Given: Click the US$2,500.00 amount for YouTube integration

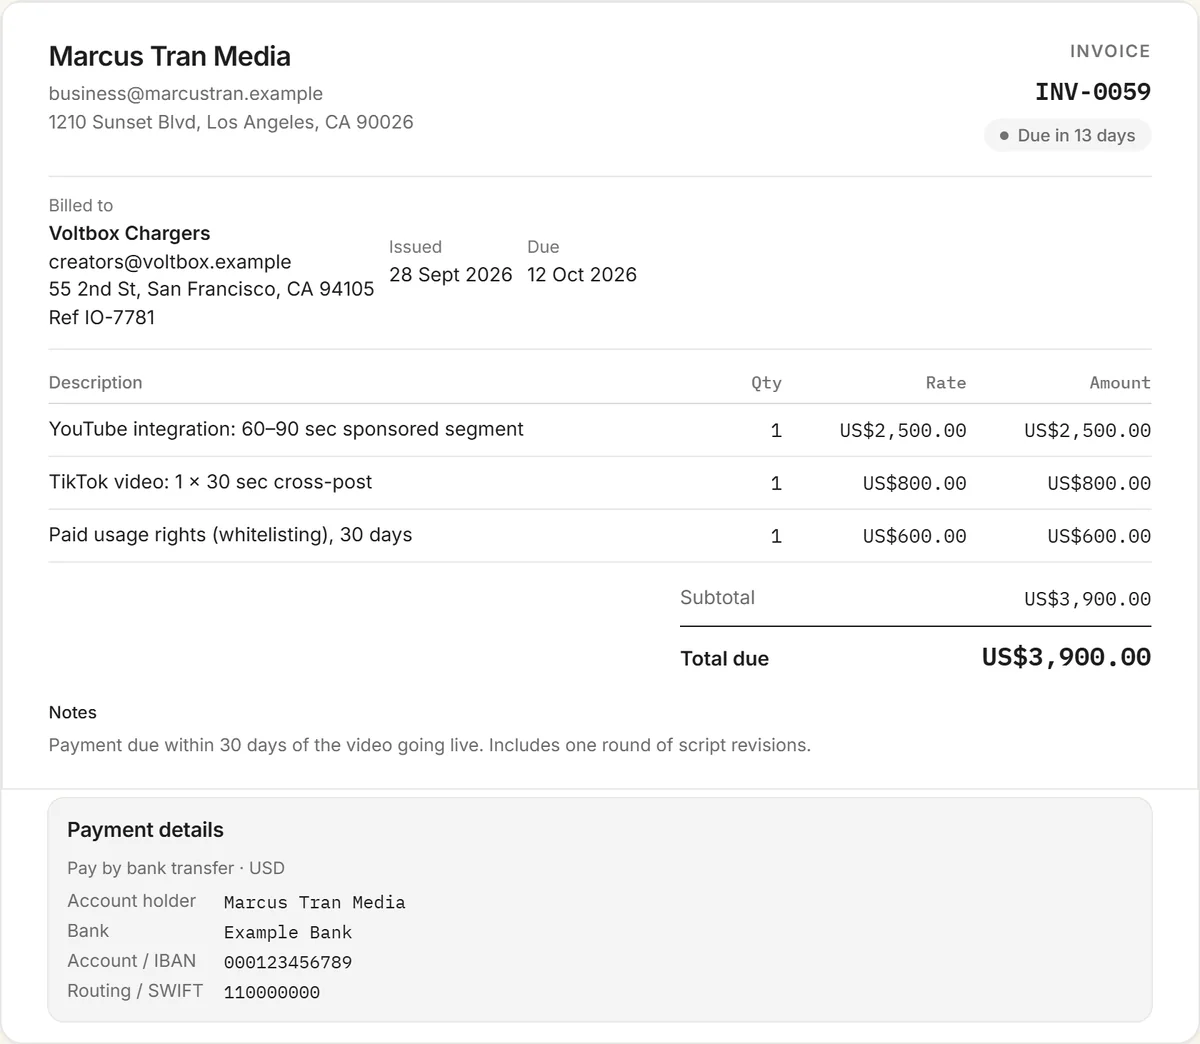Looking at the screenshot, I should click(x=1088, y=431).
